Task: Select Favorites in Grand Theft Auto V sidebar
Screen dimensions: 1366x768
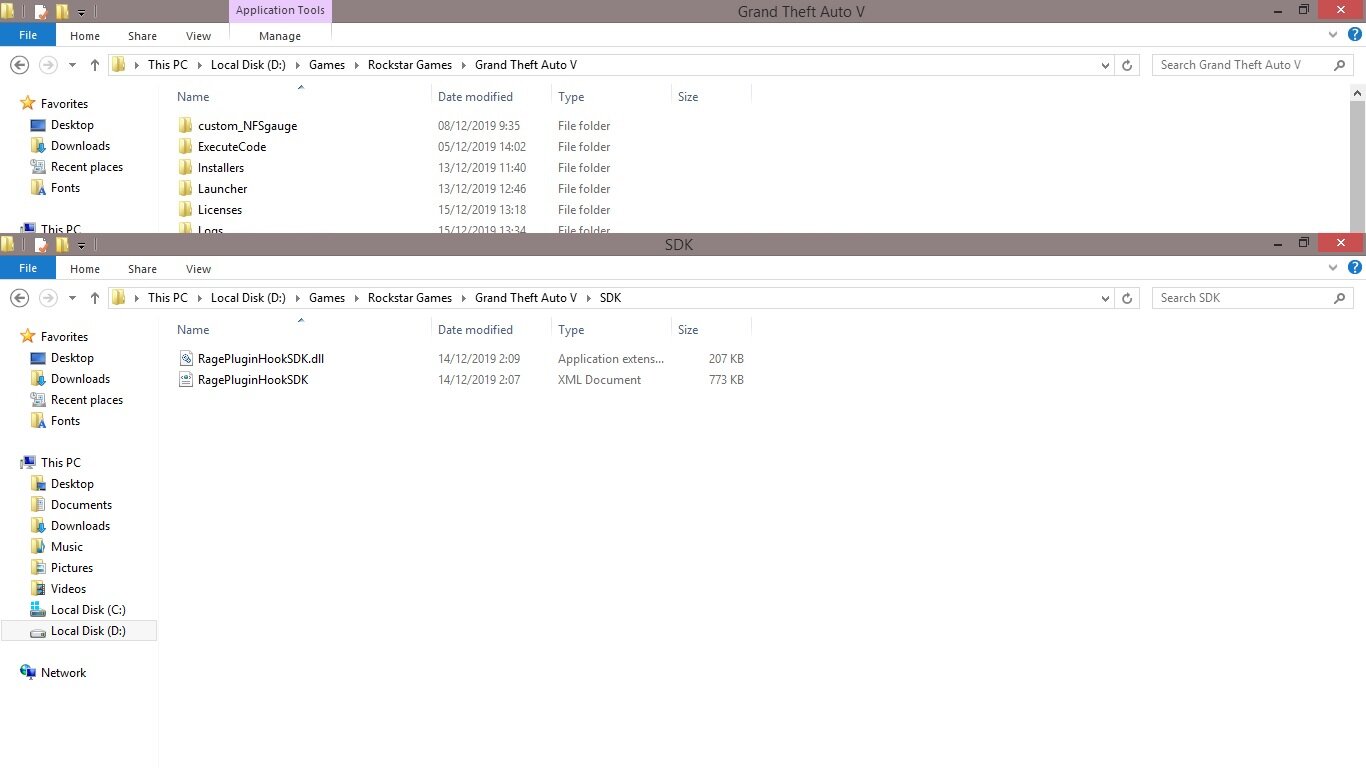Action: coord(64,104)
